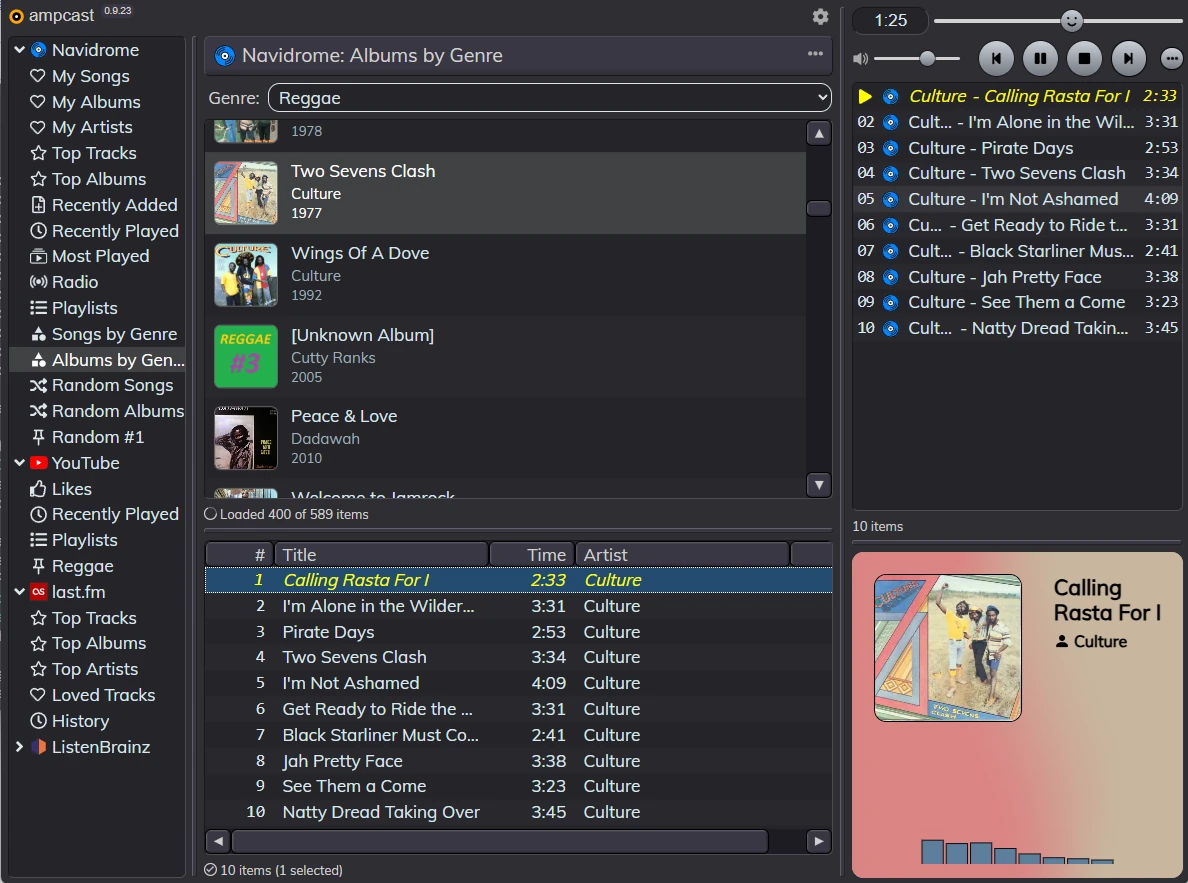Open the playlist more options button
1188x883 pixels.
(1171, 59)
